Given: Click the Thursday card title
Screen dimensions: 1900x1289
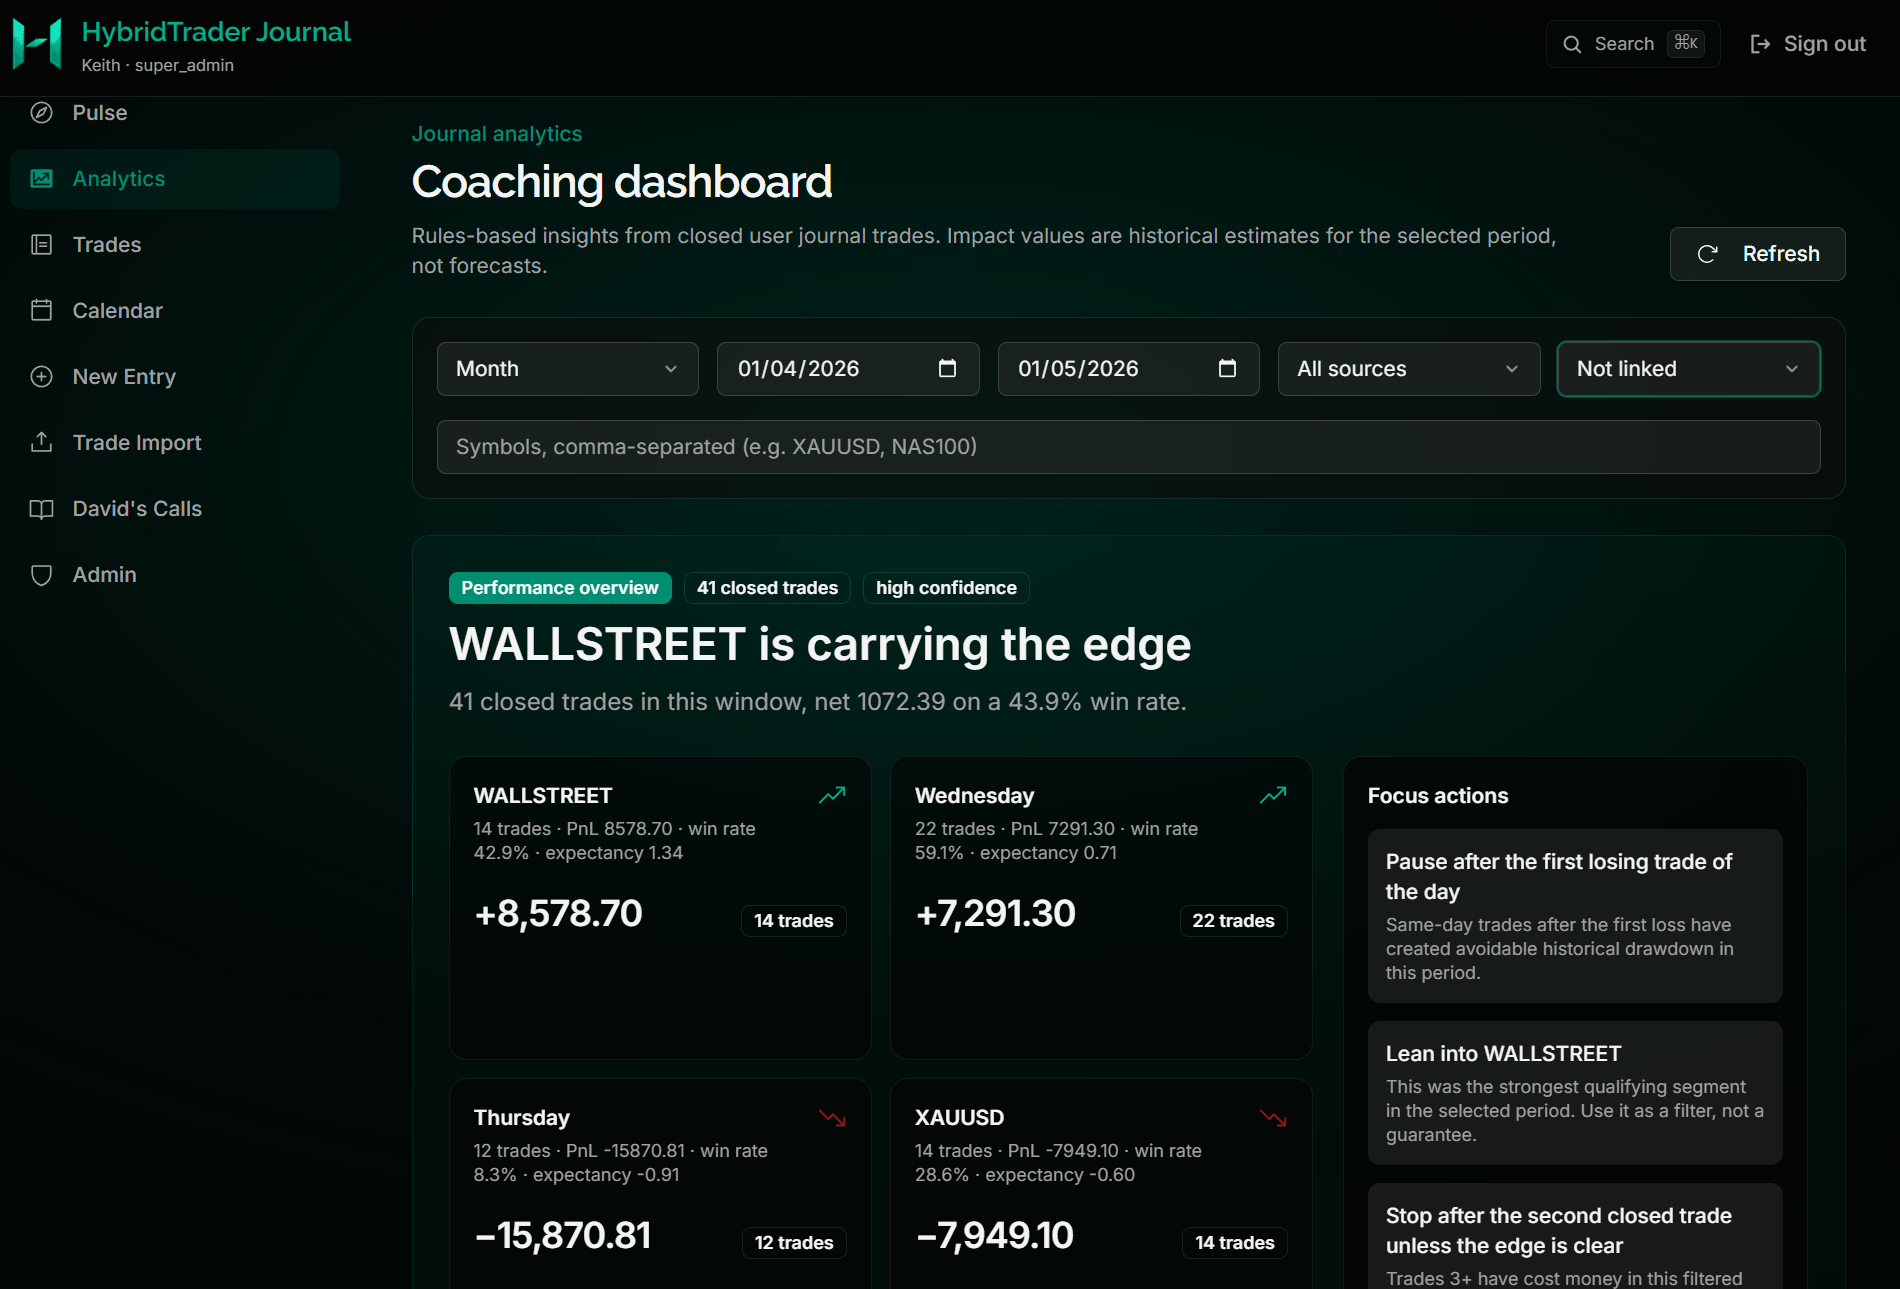Looking at the screenshot, I should [521, 1118].
